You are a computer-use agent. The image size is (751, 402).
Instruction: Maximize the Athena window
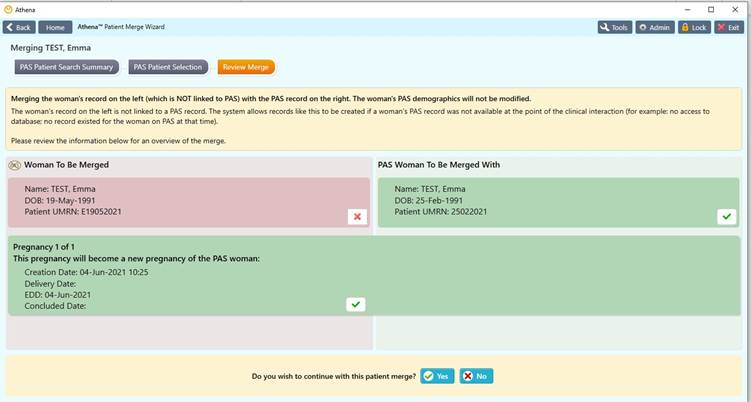tap(711, 10)
